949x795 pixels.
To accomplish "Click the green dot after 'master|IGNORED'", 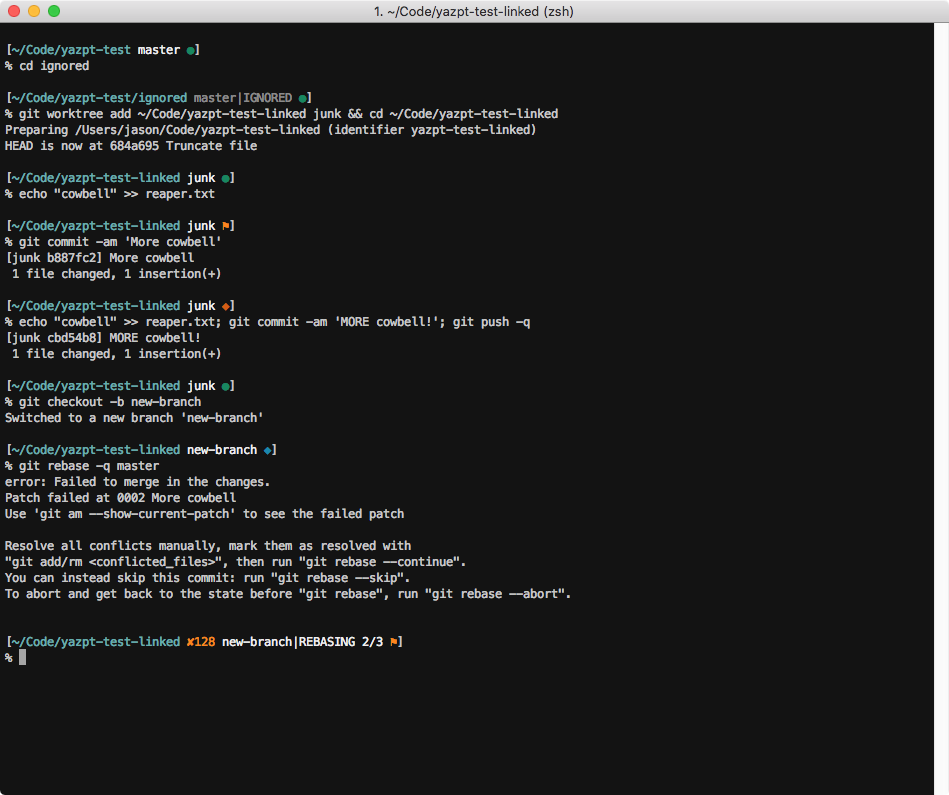I will click(302, 98).
